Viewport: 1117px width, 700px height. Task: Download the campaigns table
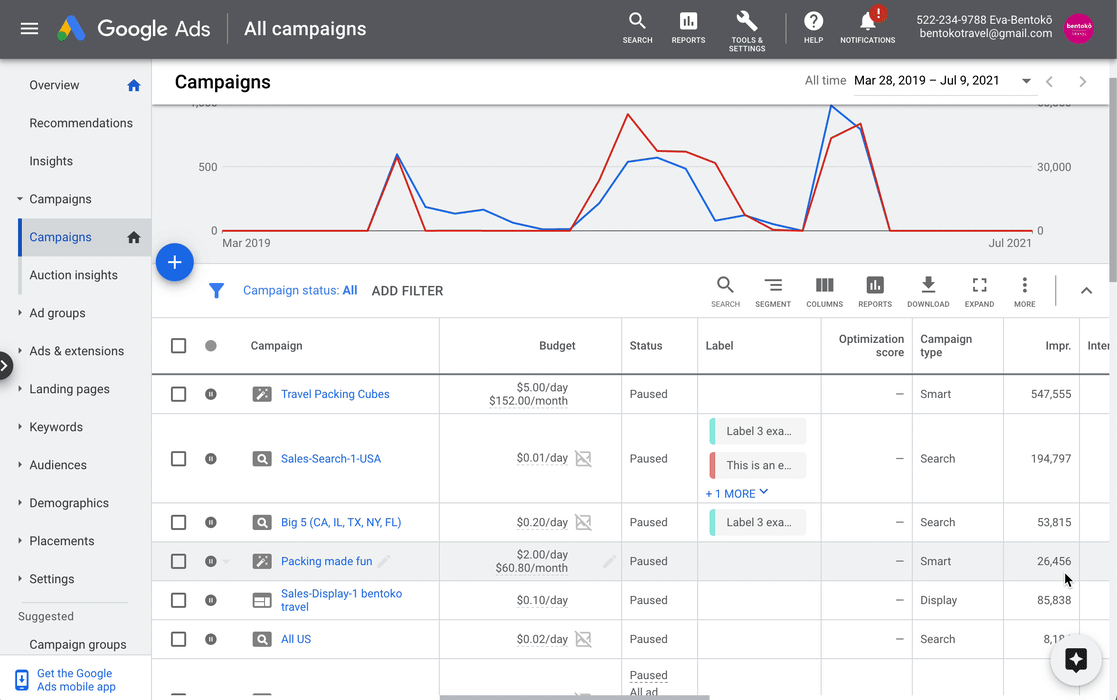coord(928,292)
